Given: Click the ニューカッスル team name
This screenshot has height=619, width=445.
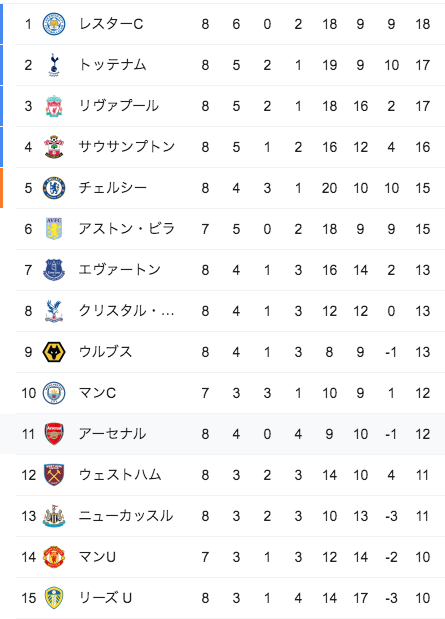Looking at the screenshot, I should (126, 516).
